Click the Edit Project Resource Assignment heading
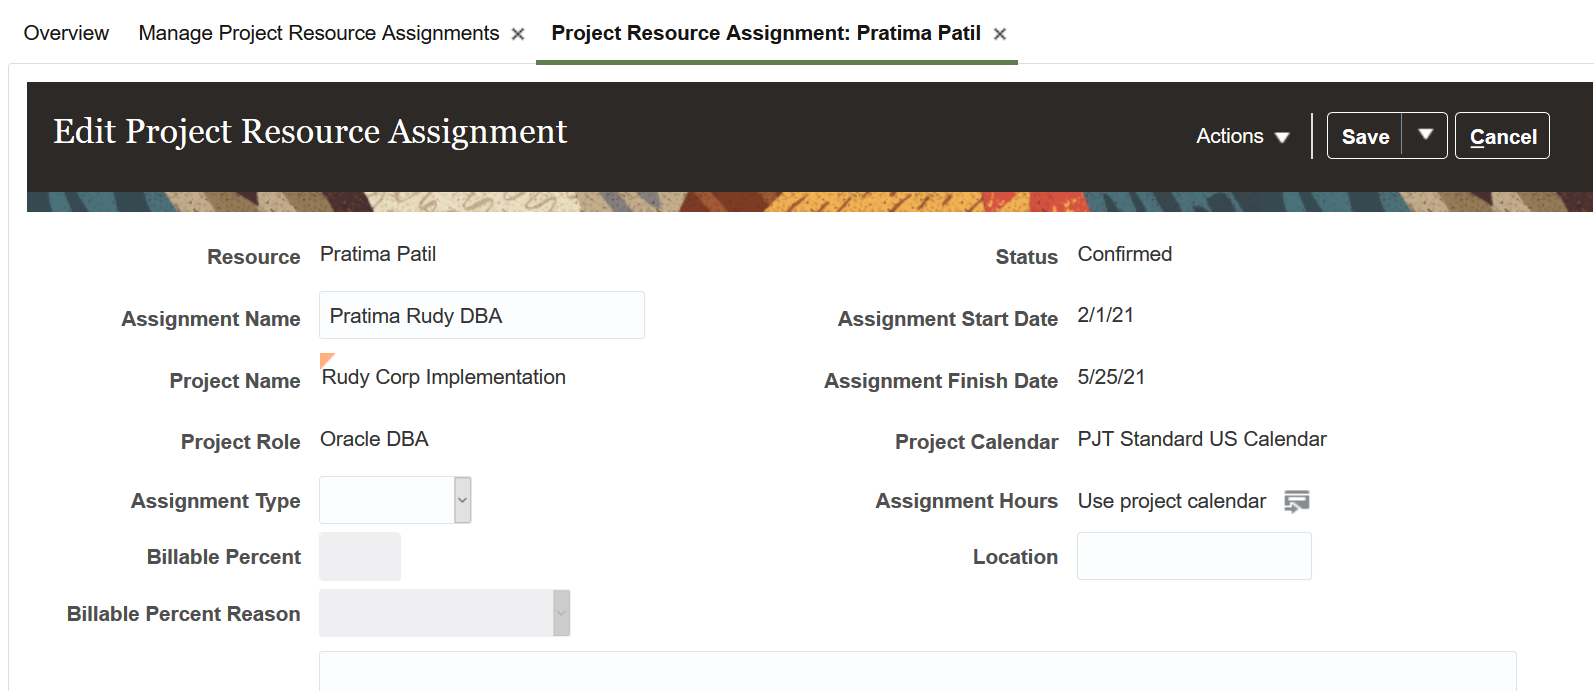The height and width of the screenshot is (691, 1594). click(310, 131)
